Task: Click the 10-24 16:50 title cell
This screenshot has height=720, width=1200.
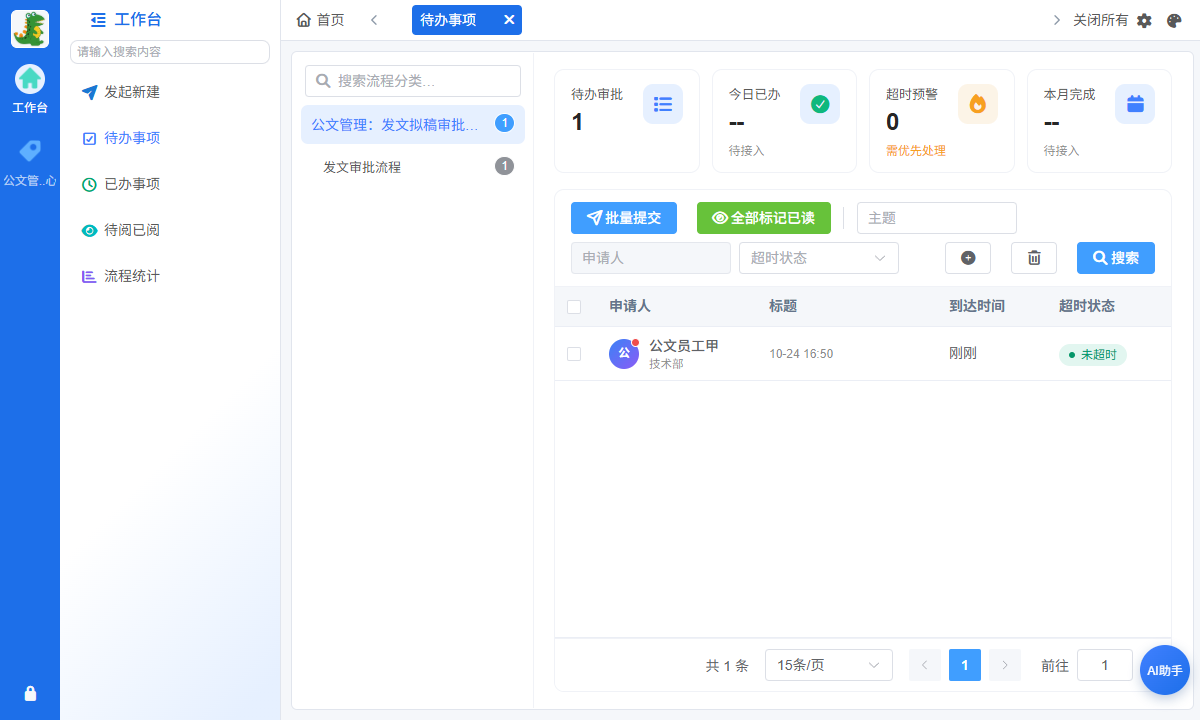Action: pyautogui.click(x=801, y=354)
